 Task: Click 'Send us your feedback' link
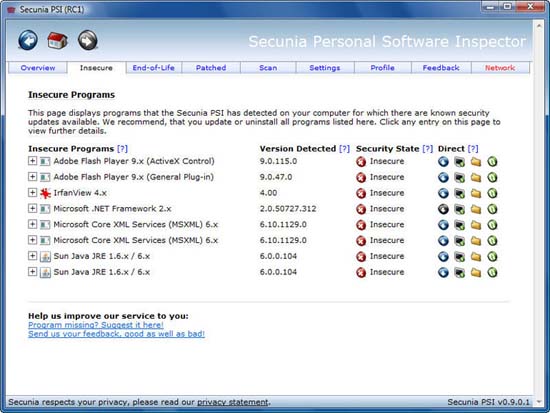[x=116, y=334]
